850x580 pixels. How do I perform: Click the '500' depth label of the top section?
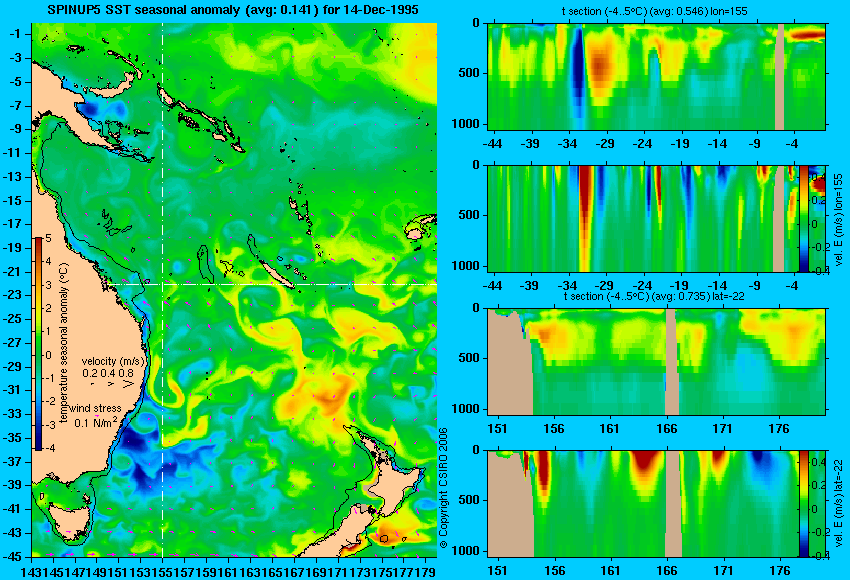point(469,73)
